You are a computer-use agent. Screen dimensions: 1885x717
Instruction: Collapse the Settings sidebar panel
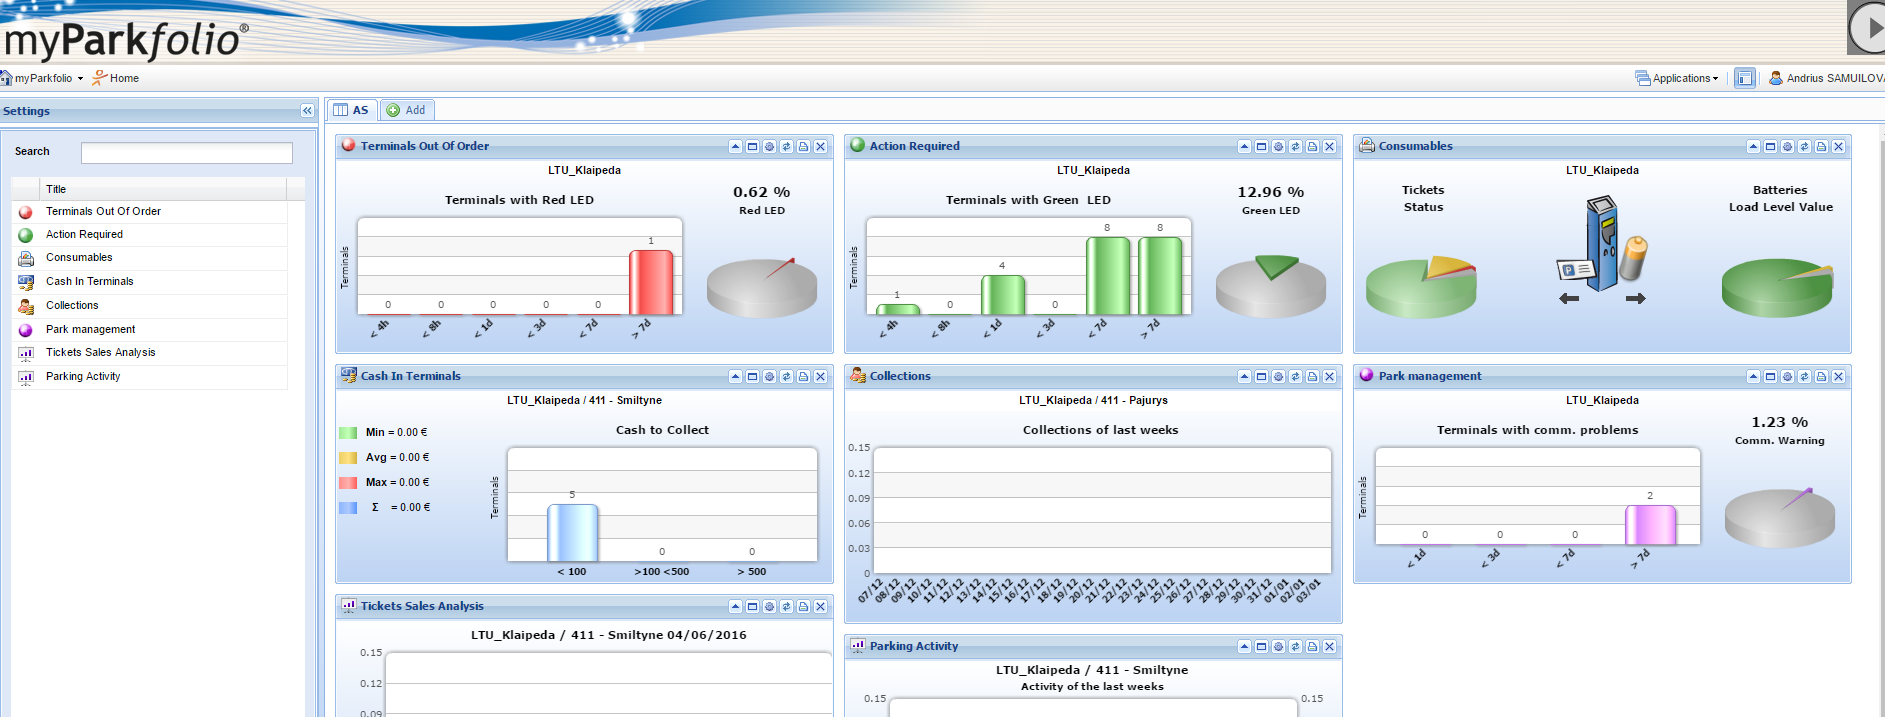307,111
